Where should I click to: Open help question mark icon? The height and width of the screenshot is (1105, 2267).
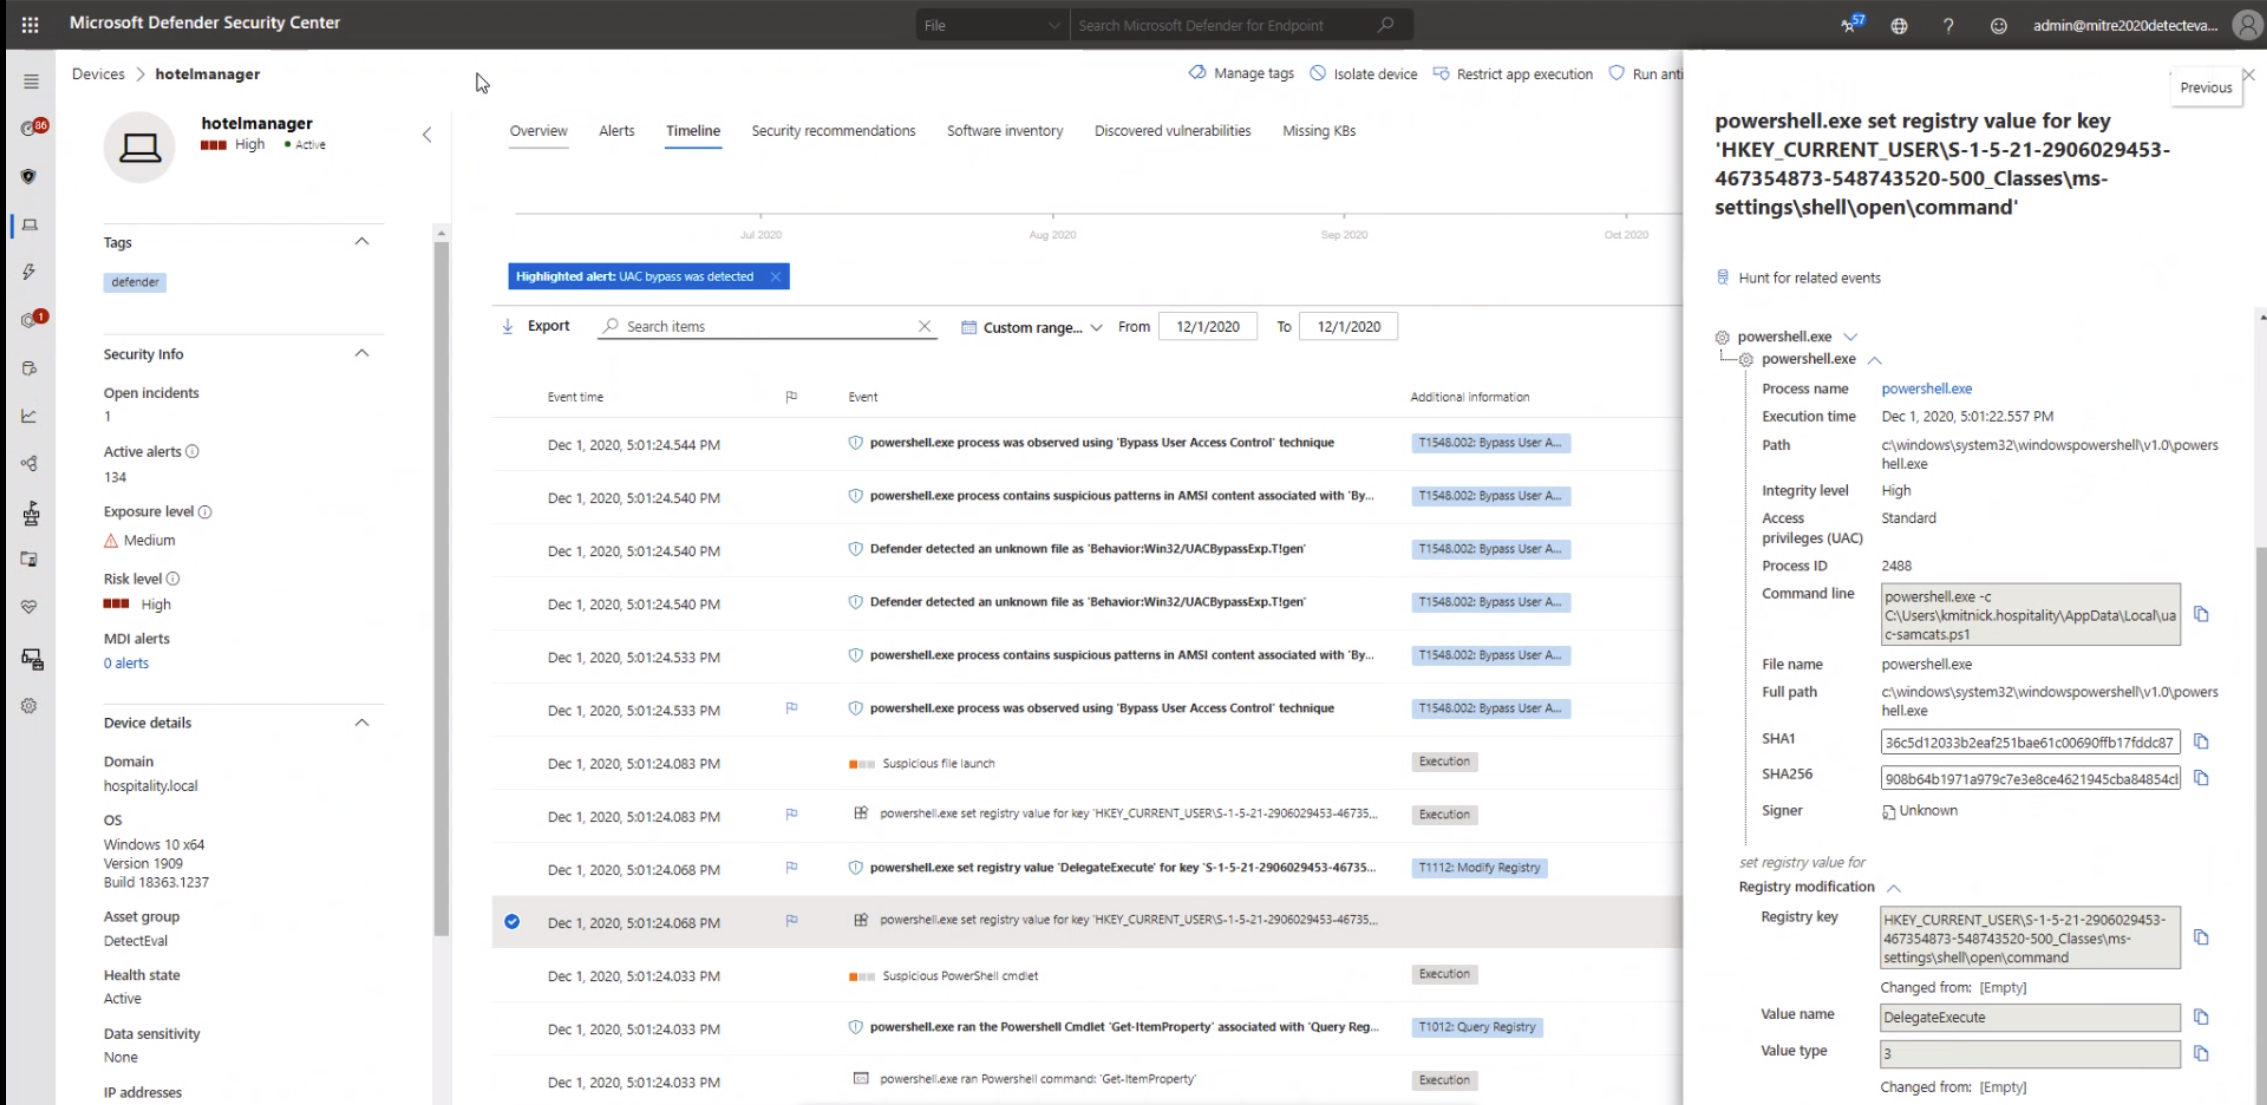[1948, 26]
